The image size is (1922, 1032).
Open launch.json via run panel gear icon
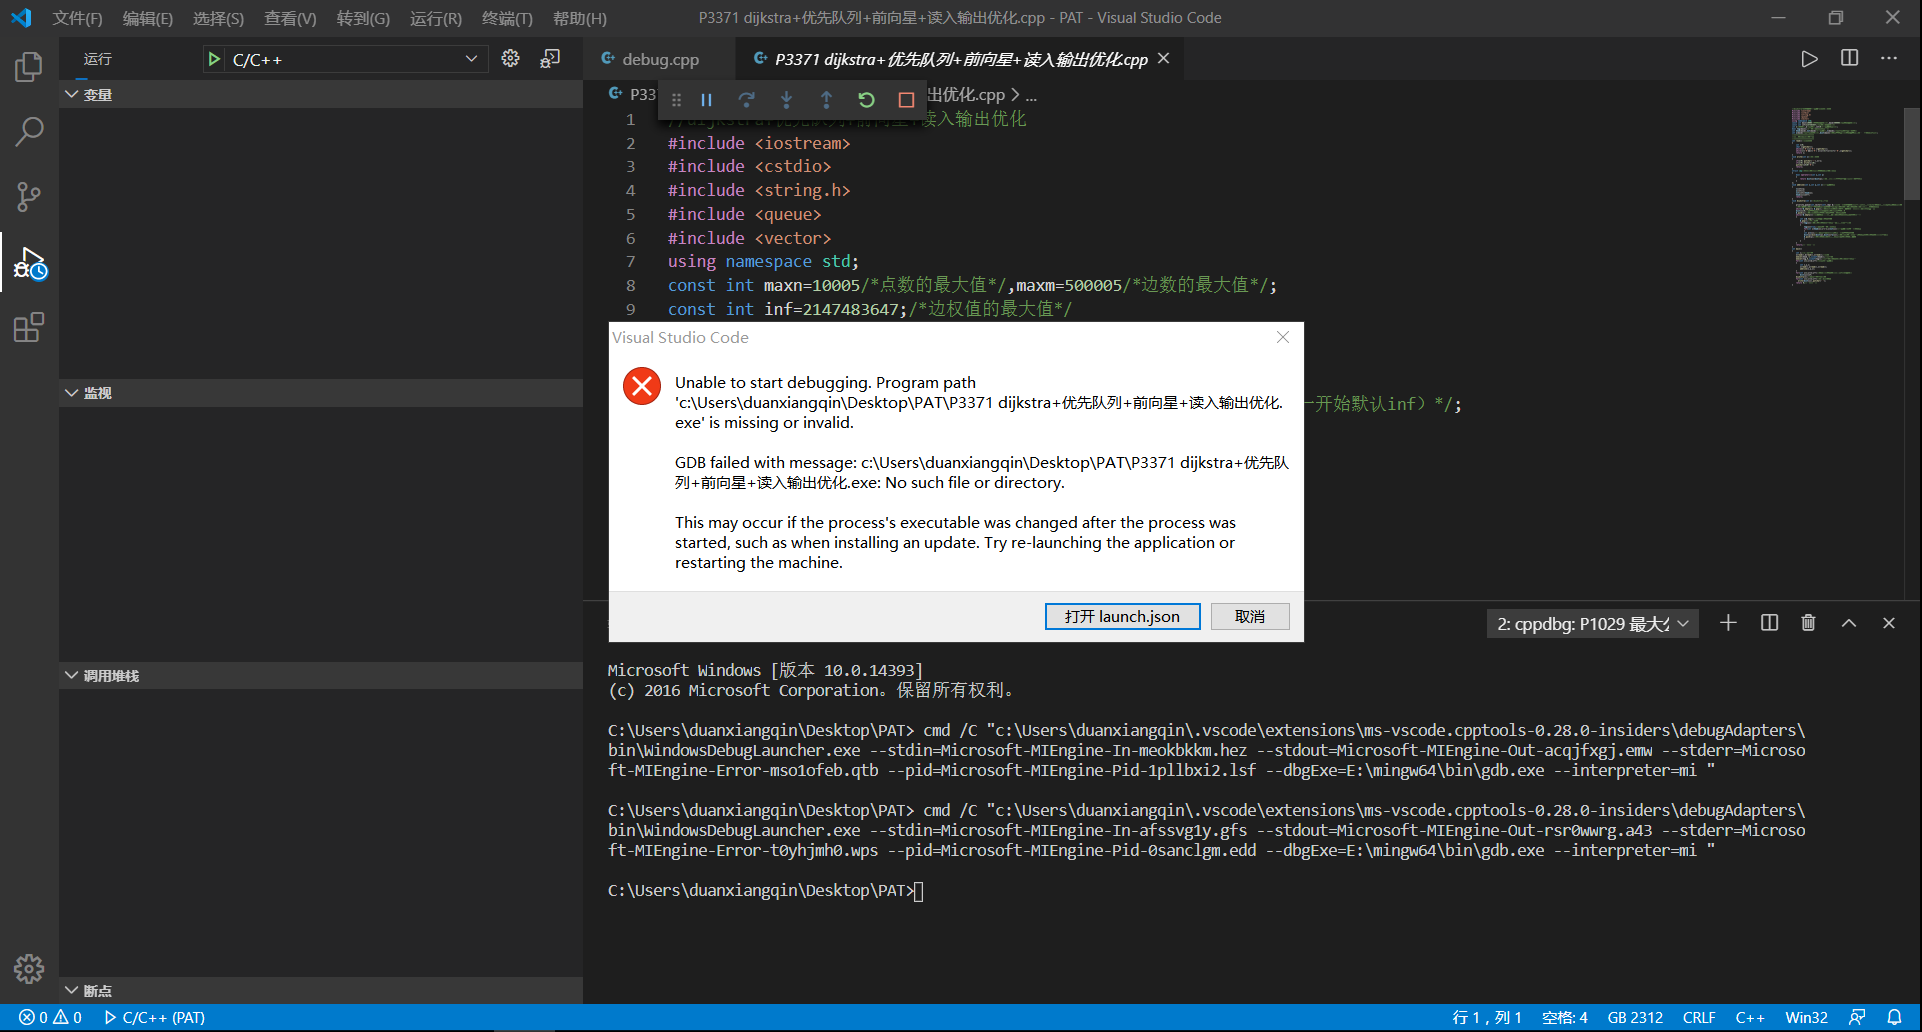click(510, 58)
